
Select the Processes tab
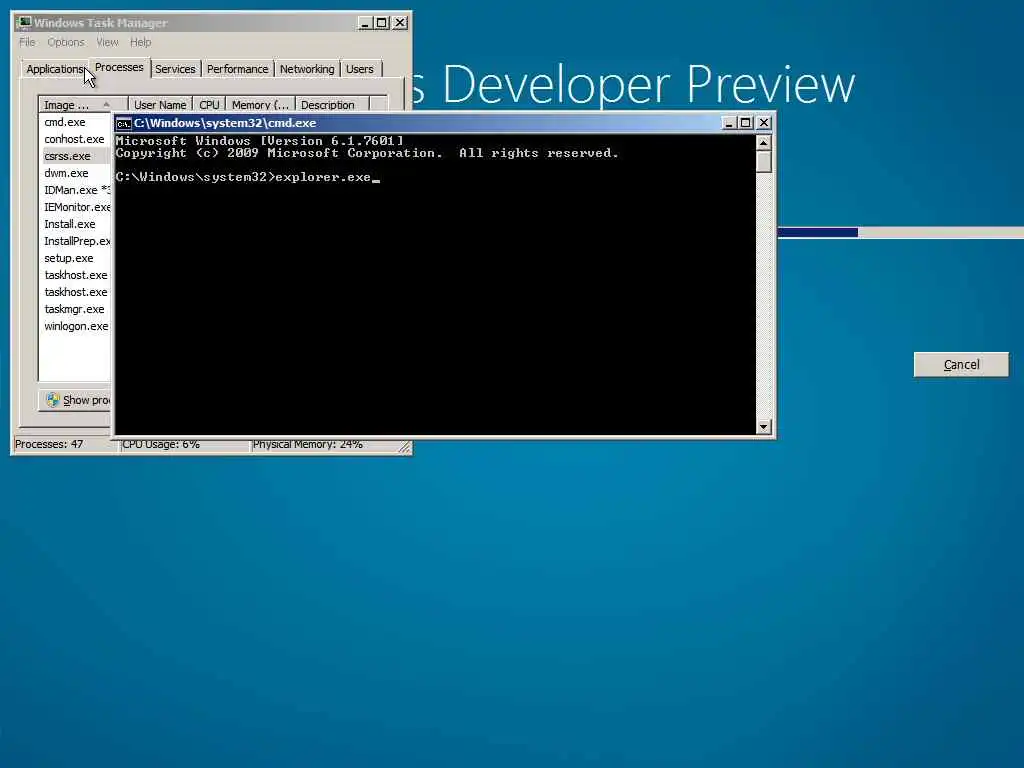pyautogui.click(x=119, y=67)
